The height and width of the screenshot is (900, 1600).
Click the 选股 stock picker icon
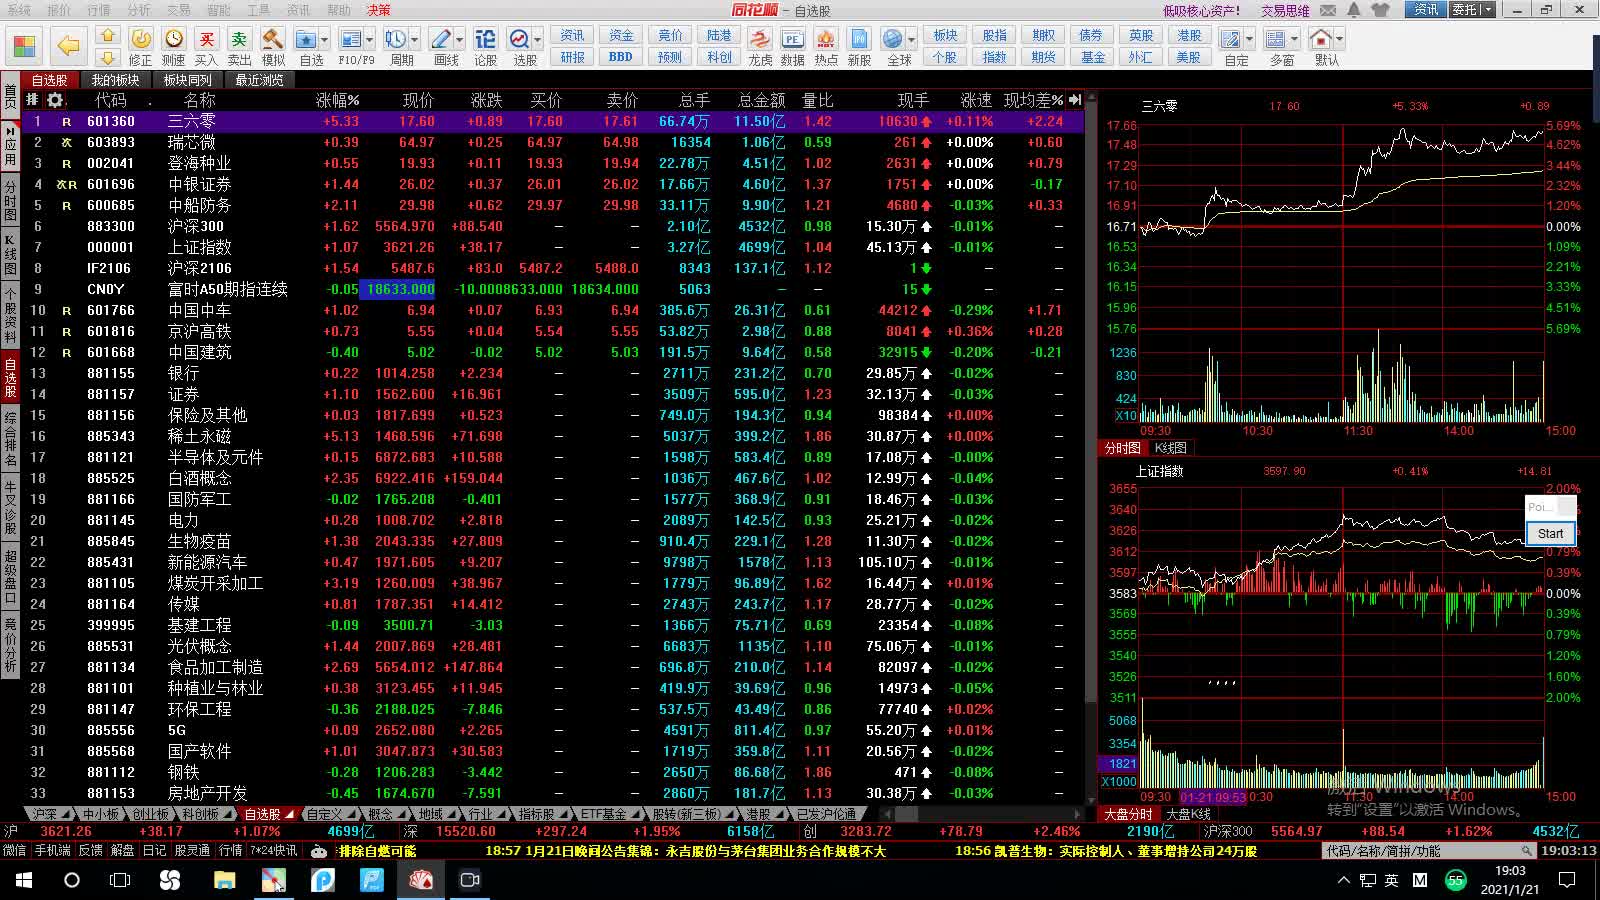coord(519,40)
